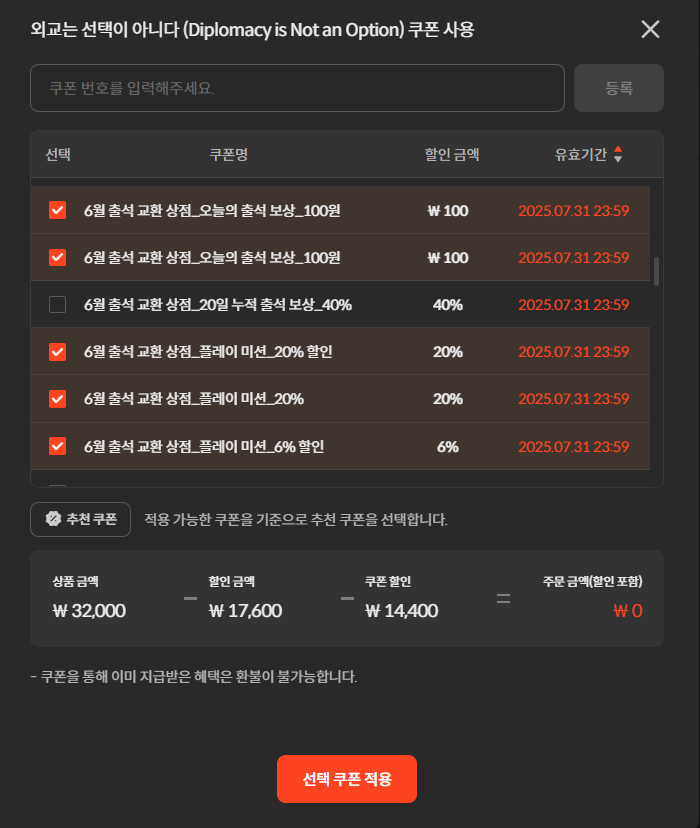Click the 쿠폰명 column header
This screenshot has height=828, width=700.
[229, 154]
